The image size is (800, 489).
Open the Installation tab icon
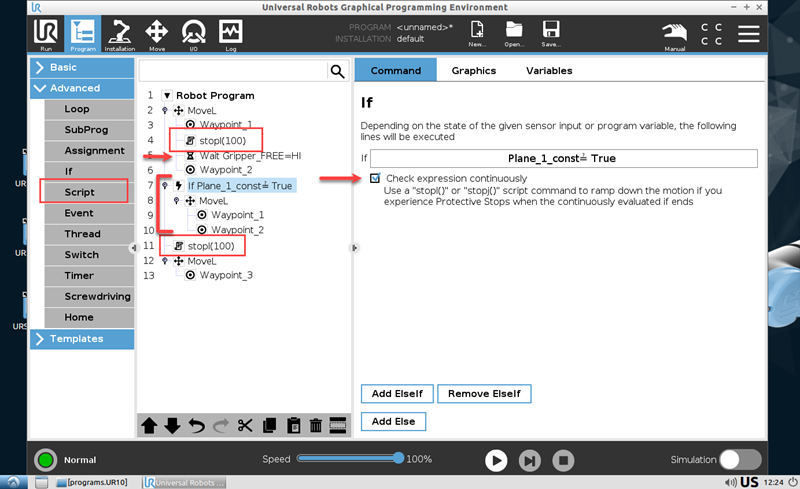pyautogui.click(x=119, y=34)
